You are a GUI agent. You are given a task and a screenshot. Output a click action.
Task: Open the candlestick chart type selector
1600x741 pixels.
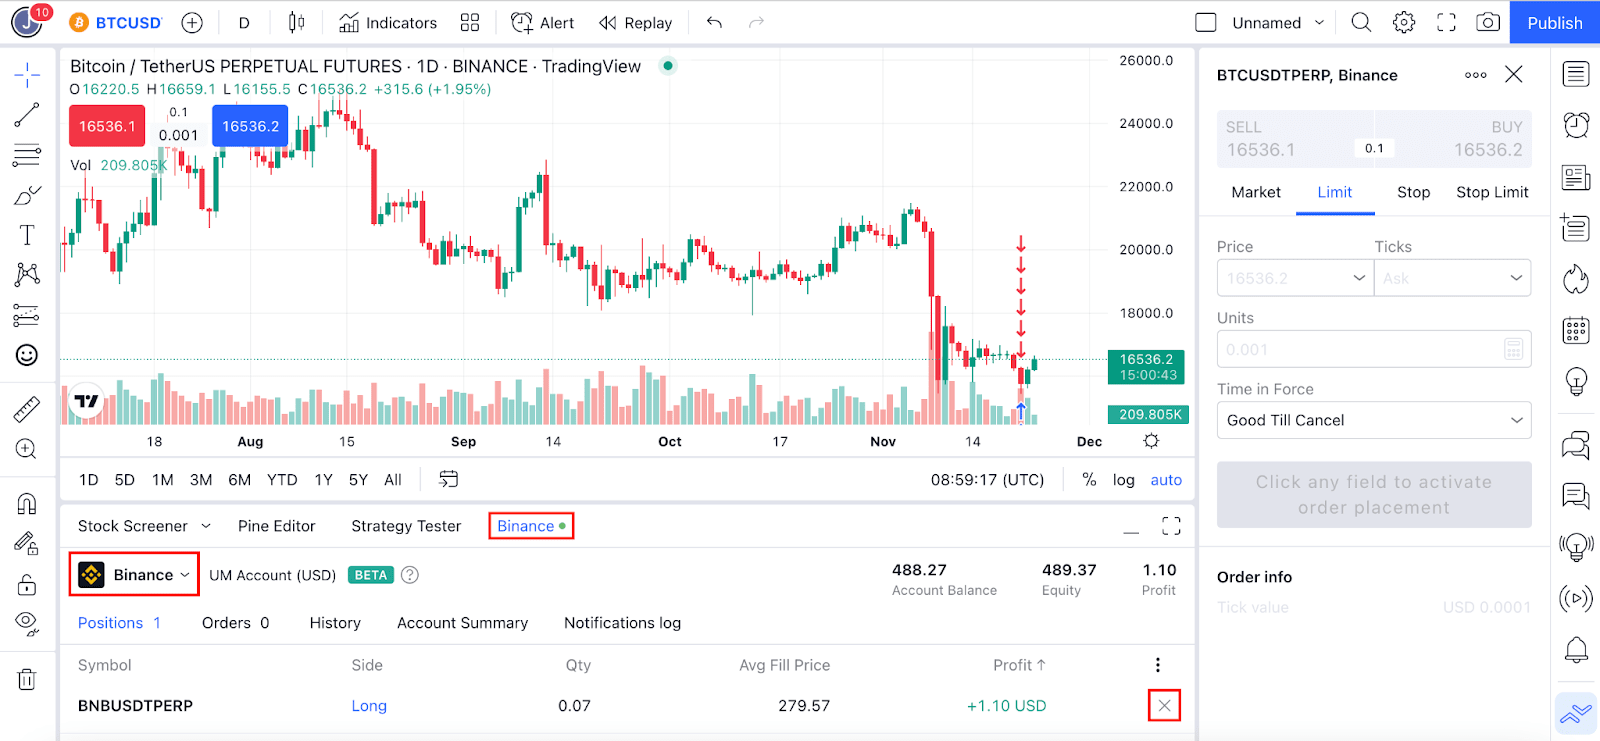297,22
